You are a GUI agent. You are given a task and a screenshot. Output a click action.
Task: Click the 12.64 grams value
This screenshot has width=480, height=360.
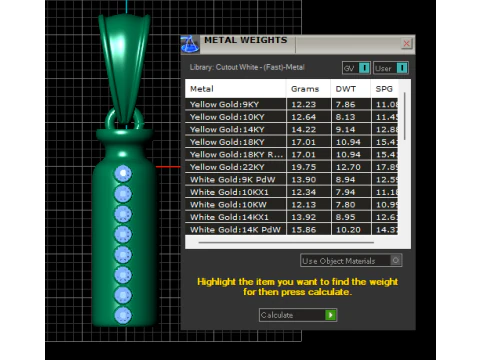pyautogui.click(x=303, y=117)
